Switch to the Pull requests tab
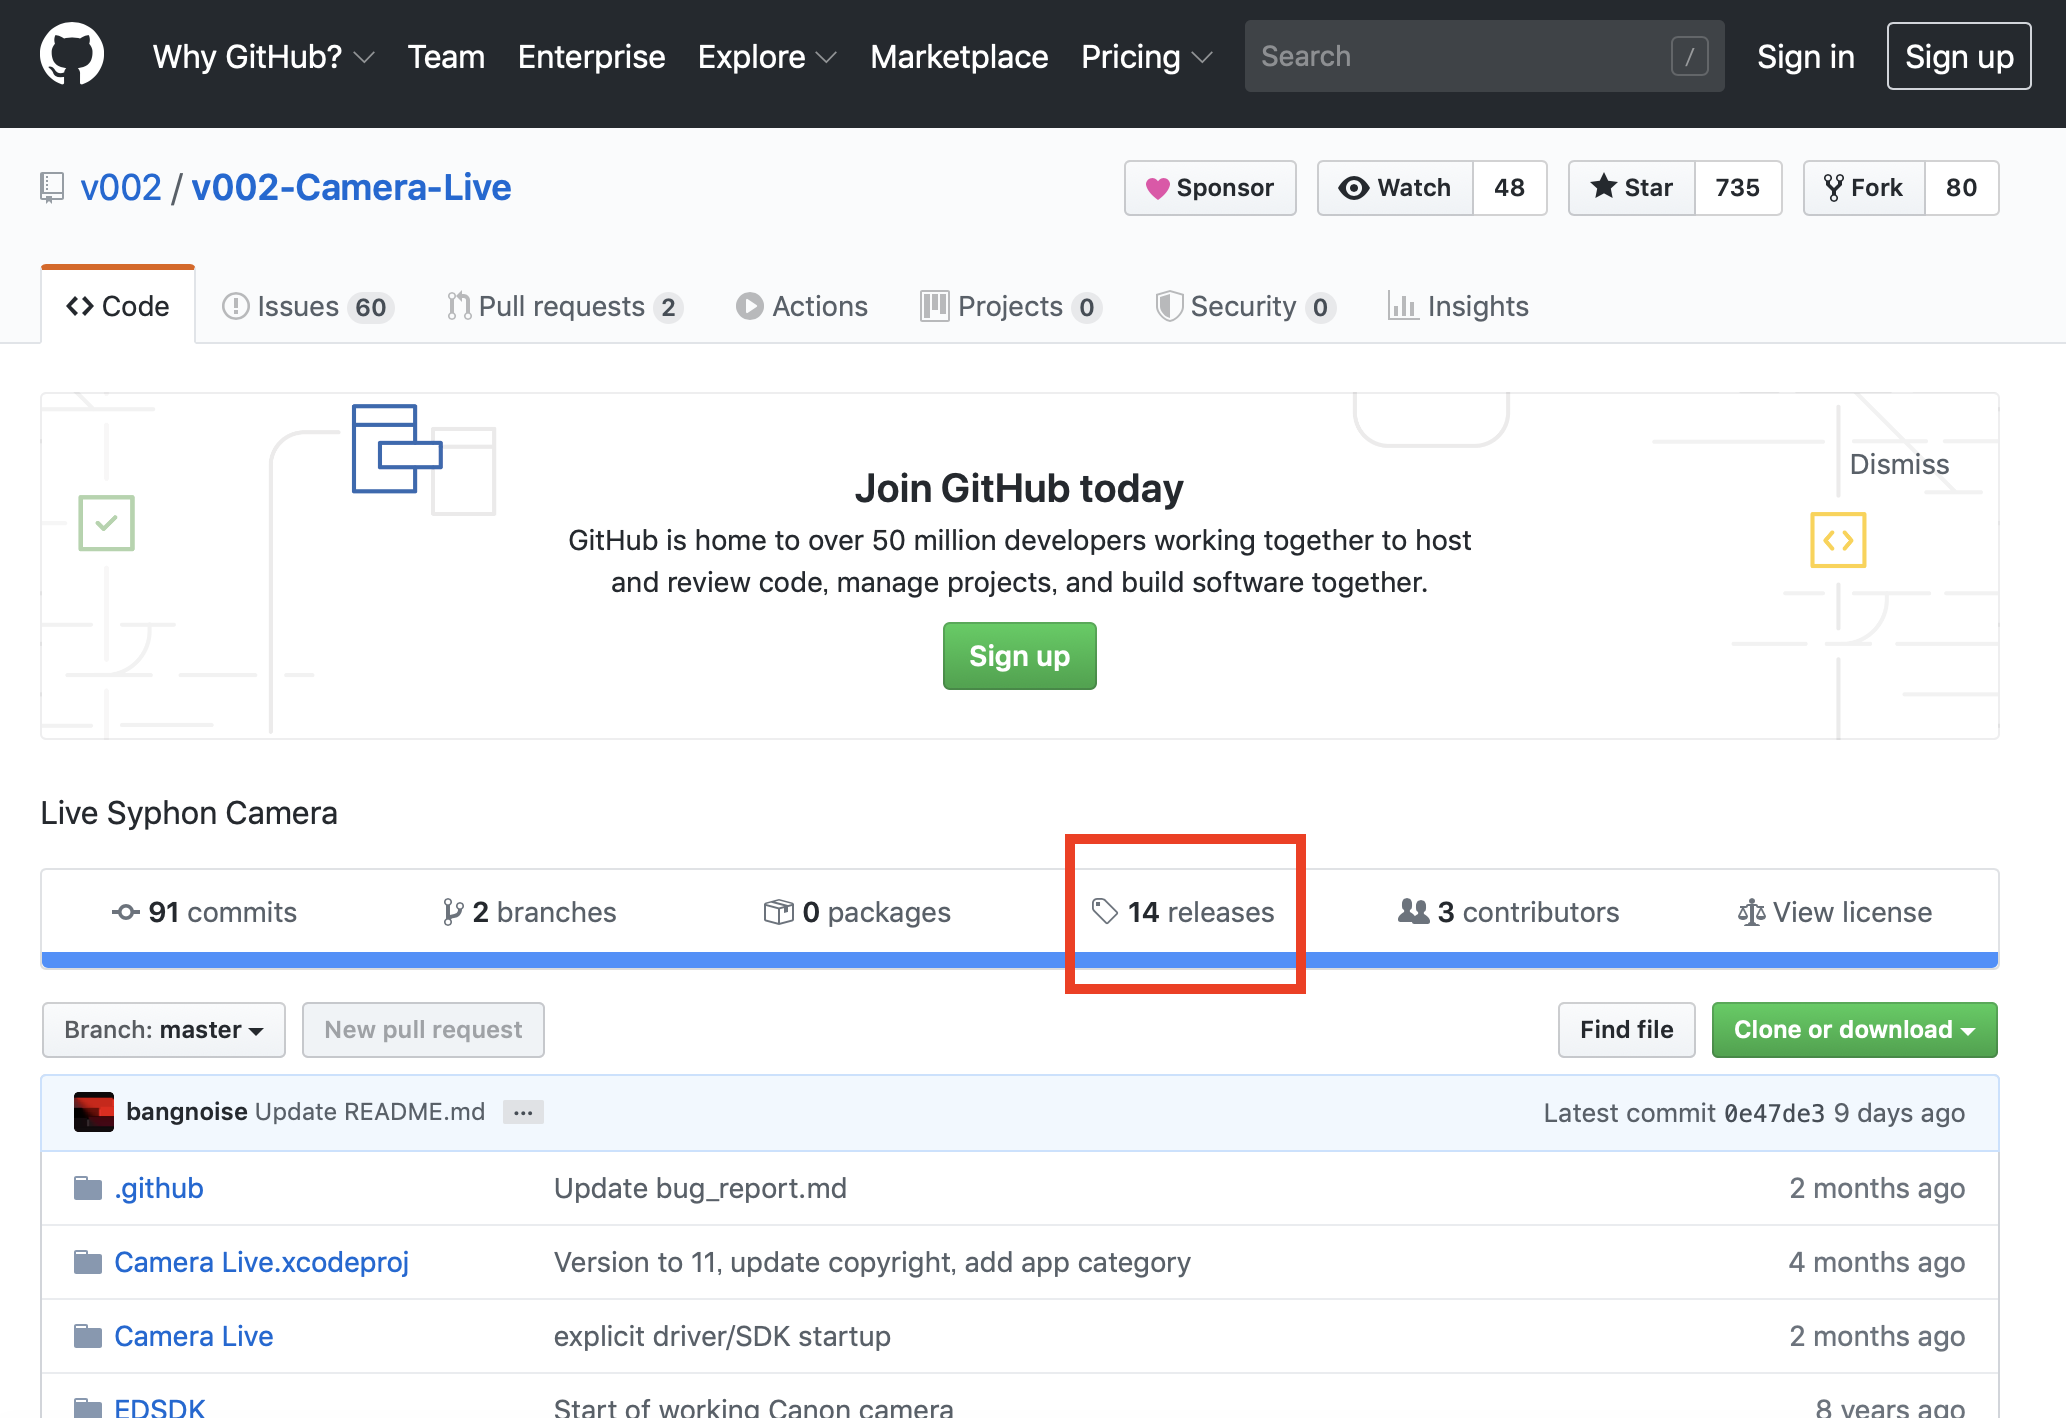 point(565,306)
